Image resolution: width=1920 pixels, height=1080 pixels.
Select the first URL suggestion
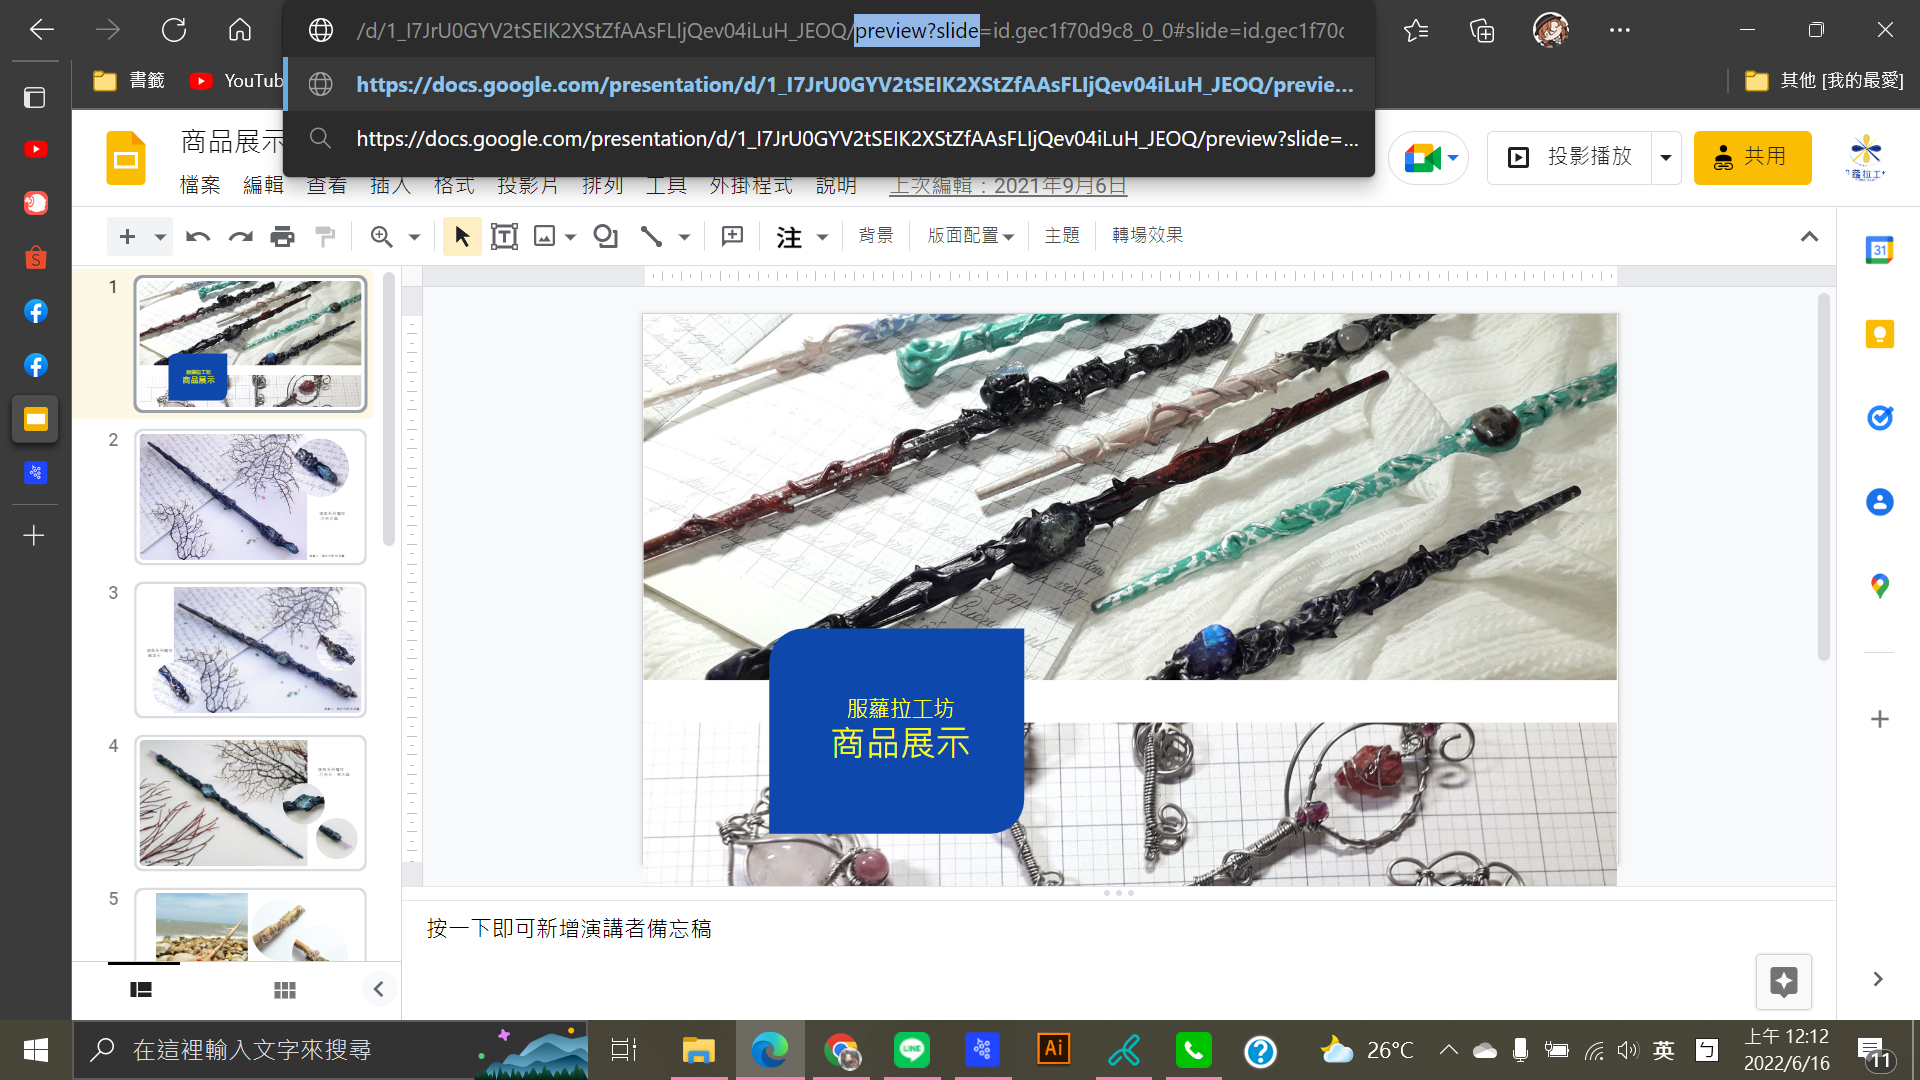point(830,85)
